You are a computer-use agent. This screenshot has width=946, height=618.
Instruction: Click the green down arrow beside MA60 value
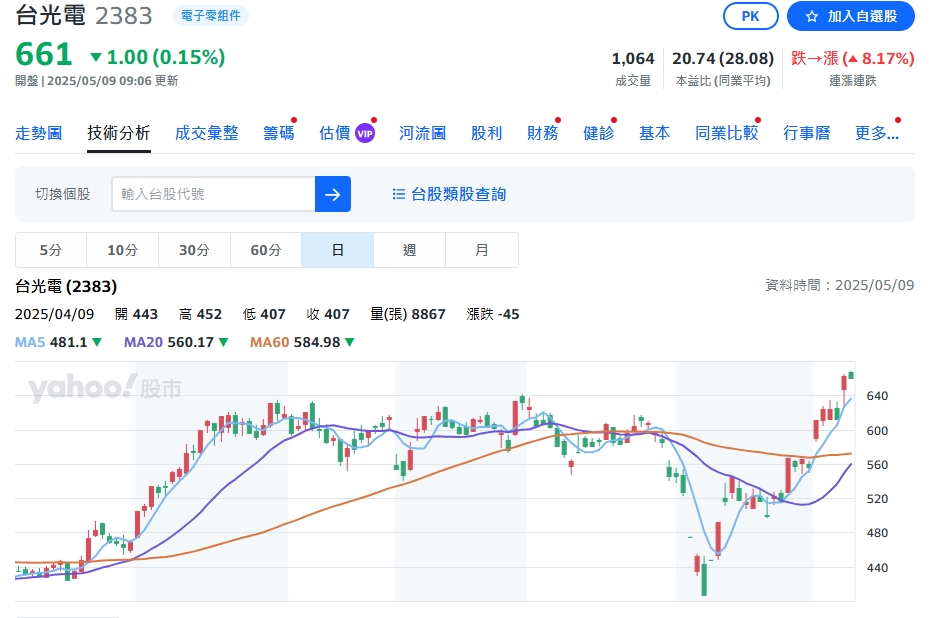click(349, 342)
